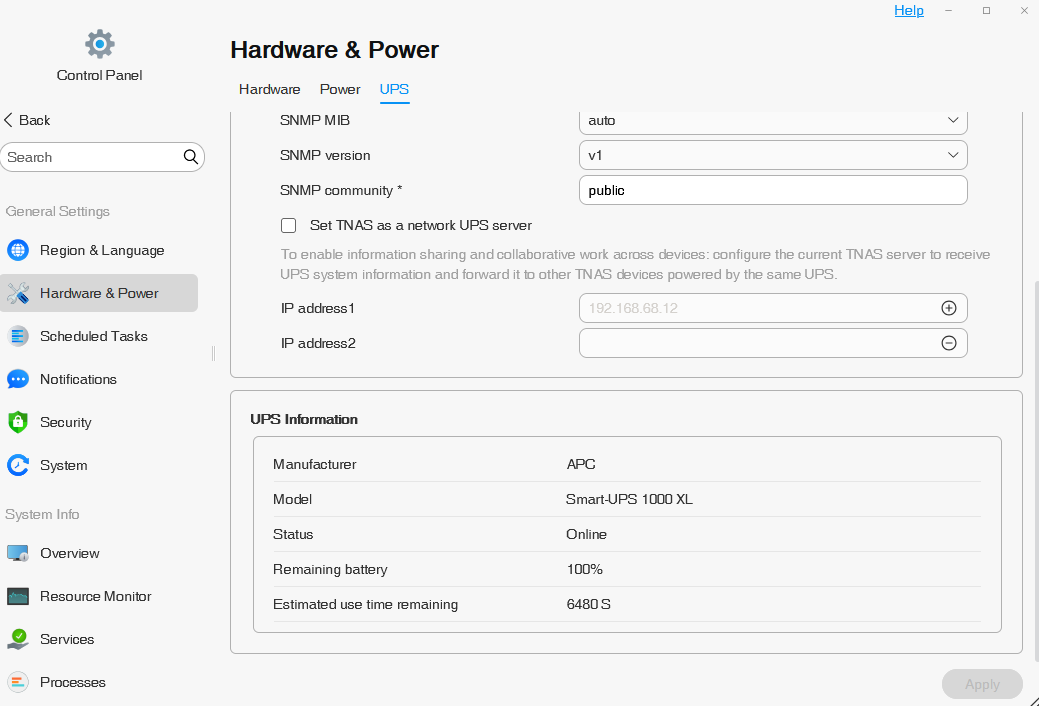Viewport: 1039px width, 706px height.
Task: Open the SNMP MIB dropdown
Action: click(773, 121)
